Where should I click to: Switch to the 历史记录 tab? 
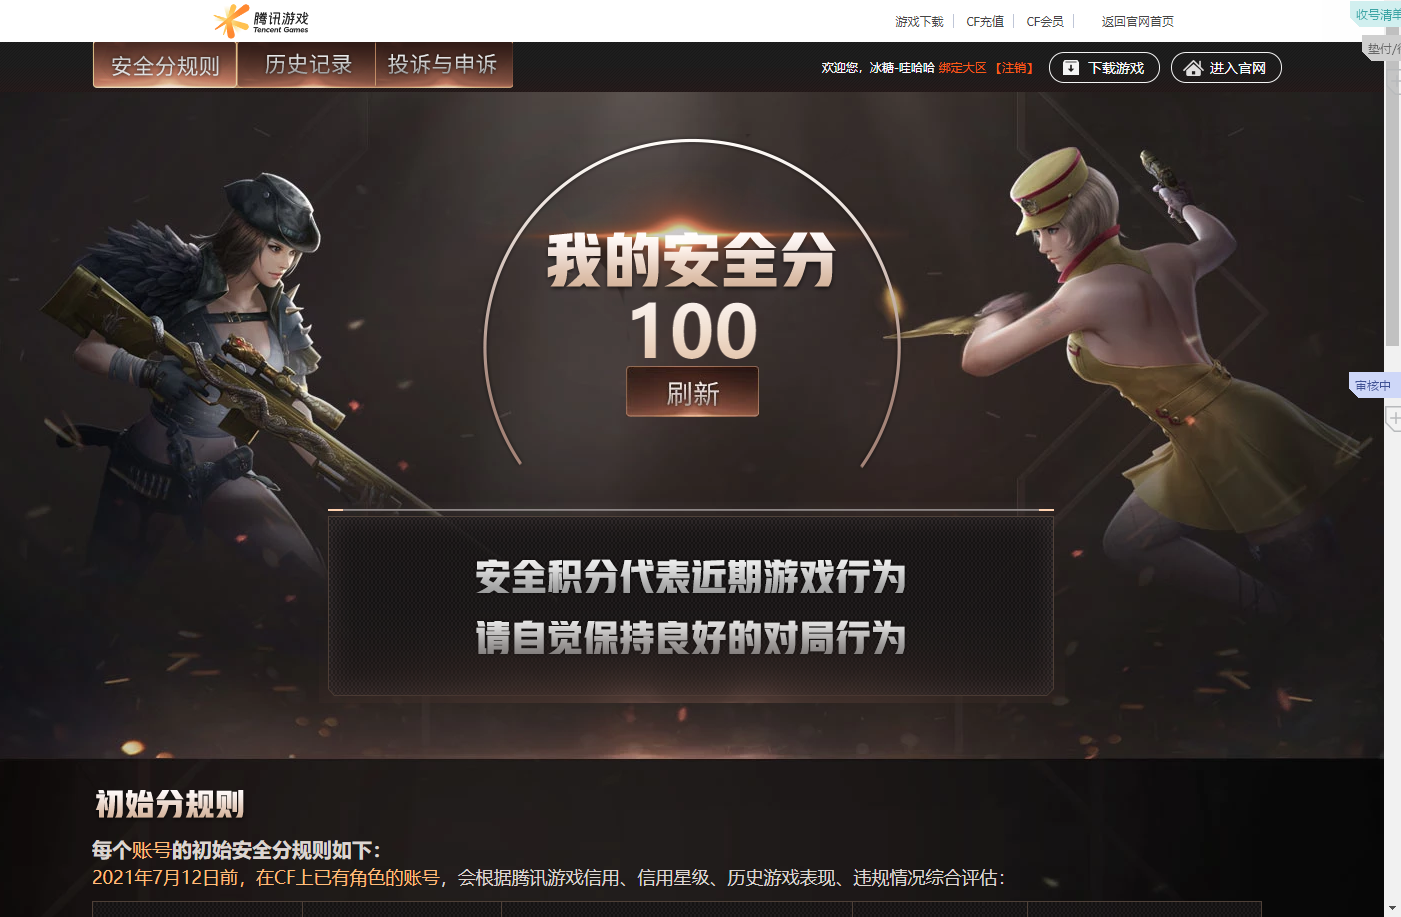pyautogui.click(x=308, y=64)
